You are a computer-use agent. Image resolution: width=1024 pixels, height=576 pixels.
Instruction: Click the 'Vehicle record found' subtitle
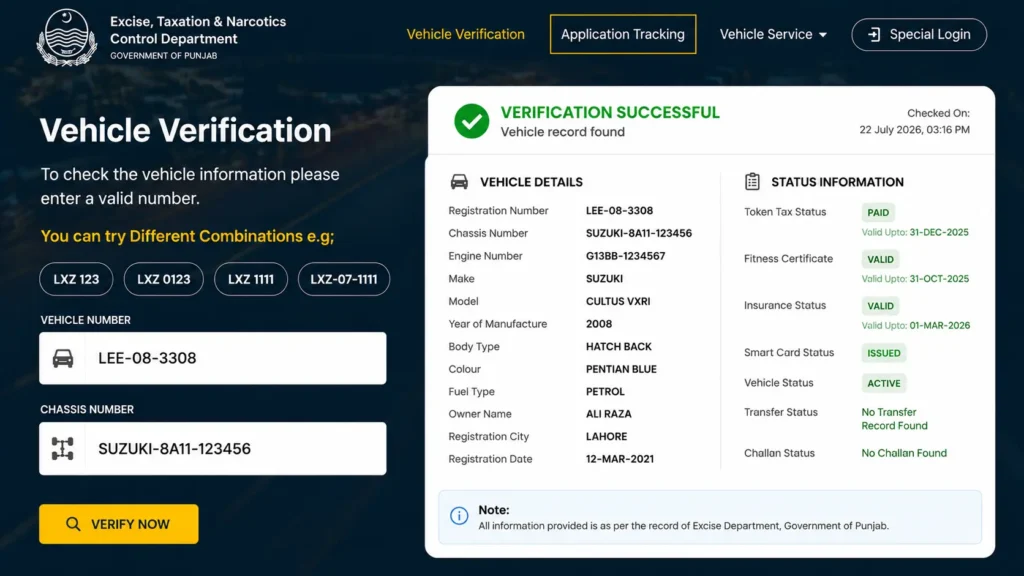point(563,132)
